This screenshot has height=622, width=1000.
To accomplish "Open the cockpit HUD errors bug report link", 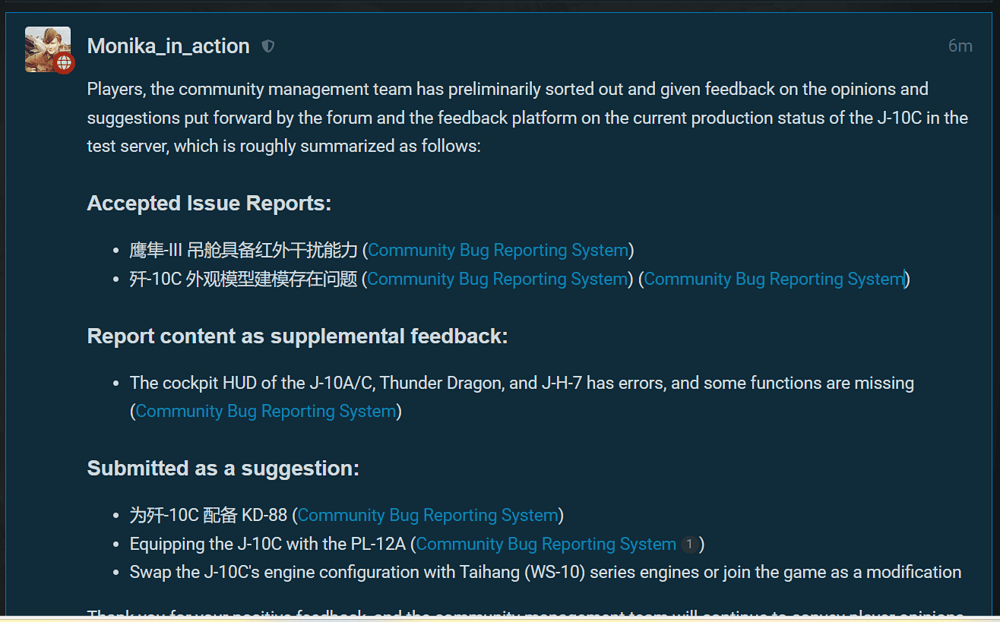I will [266, 411].
